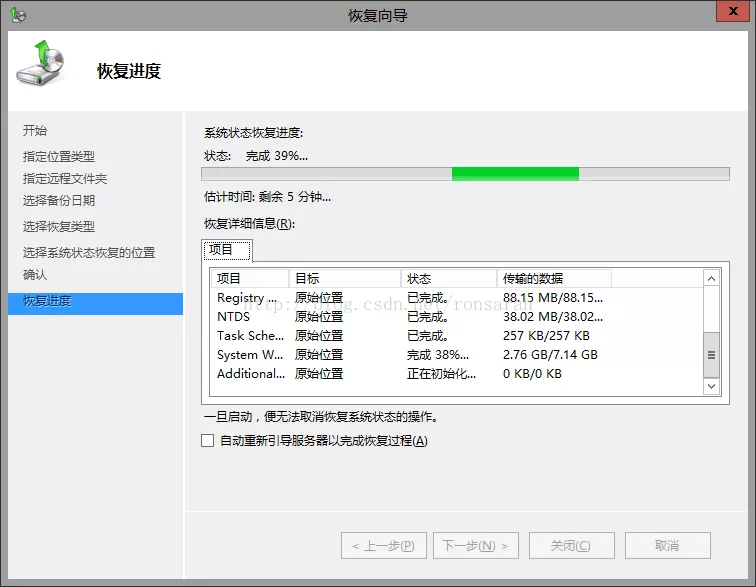This screenshot has width=756, height=587.
Task: Click the details list scrollbar thumb
Action: tap(712, 354)
